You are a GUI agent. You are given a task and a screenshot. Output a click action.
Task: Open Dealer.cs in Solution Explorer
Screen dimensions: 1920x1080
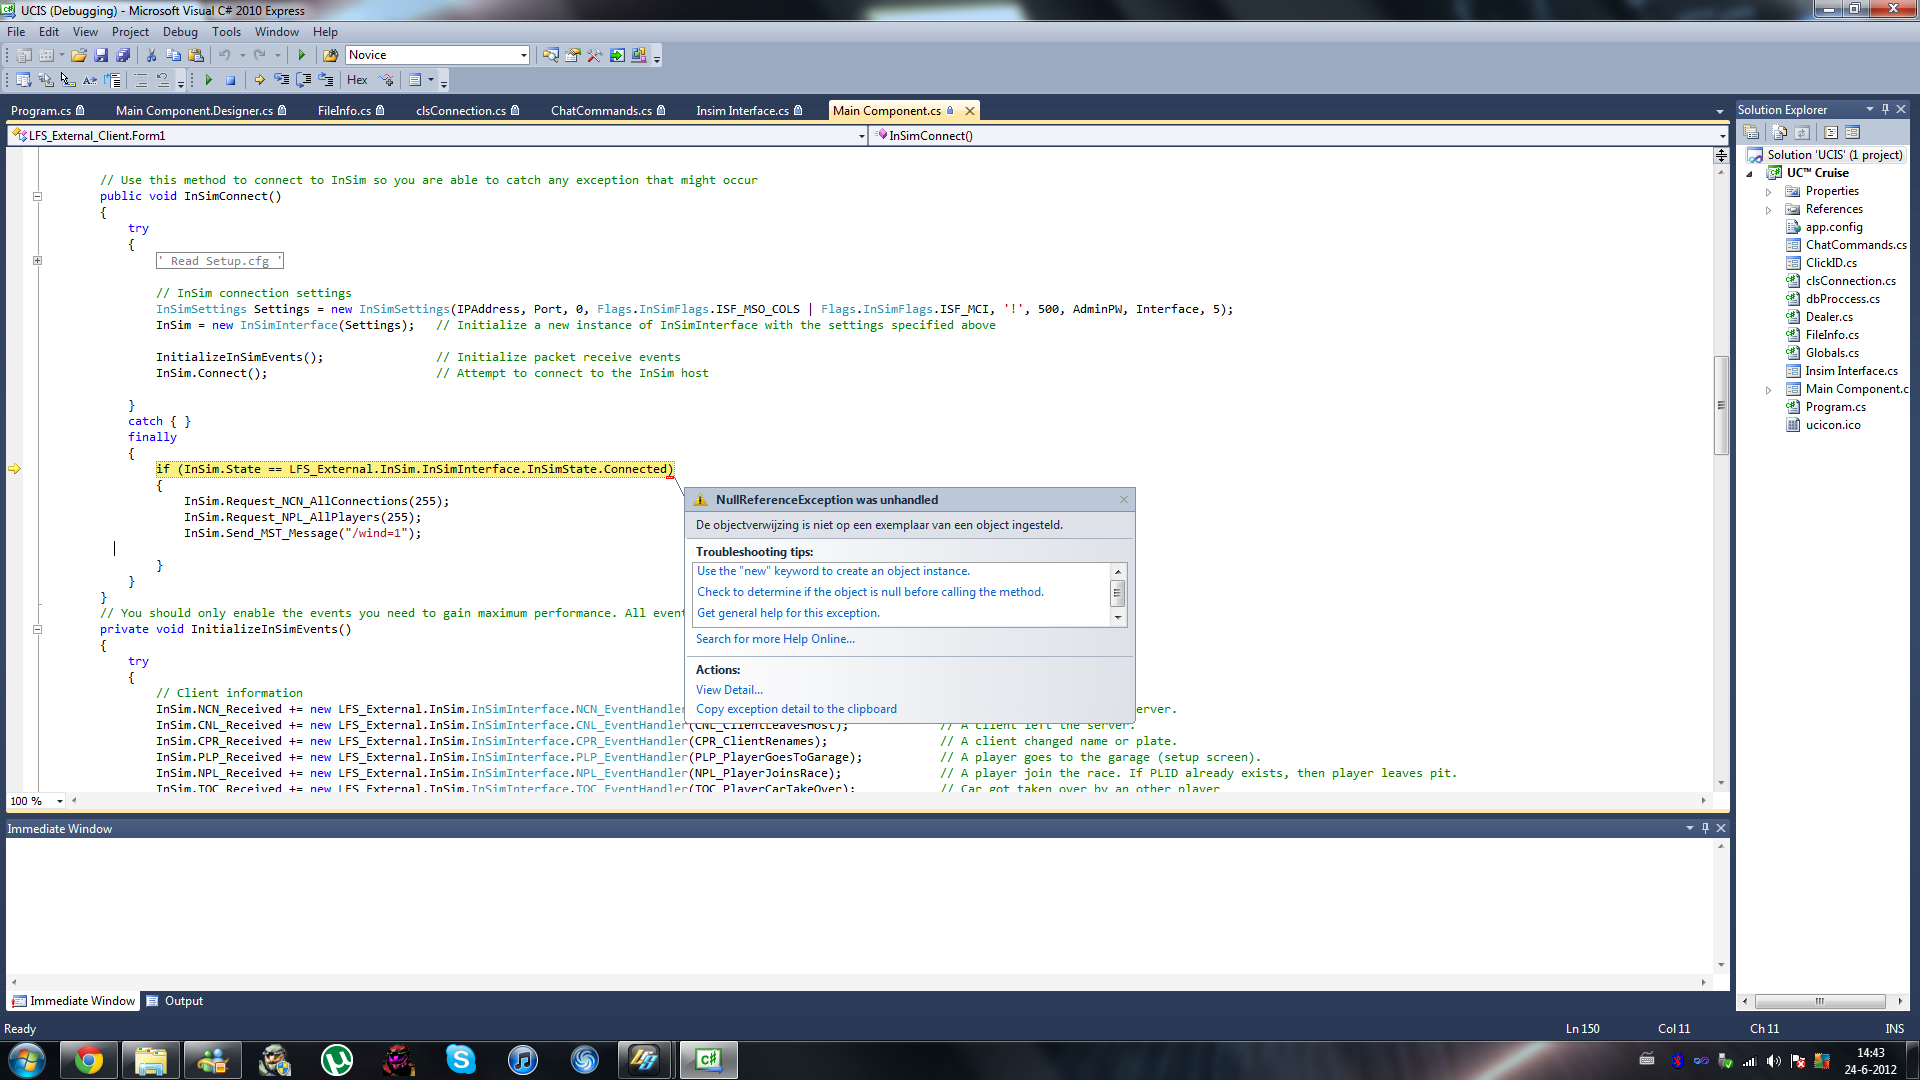pos(1828,317)
